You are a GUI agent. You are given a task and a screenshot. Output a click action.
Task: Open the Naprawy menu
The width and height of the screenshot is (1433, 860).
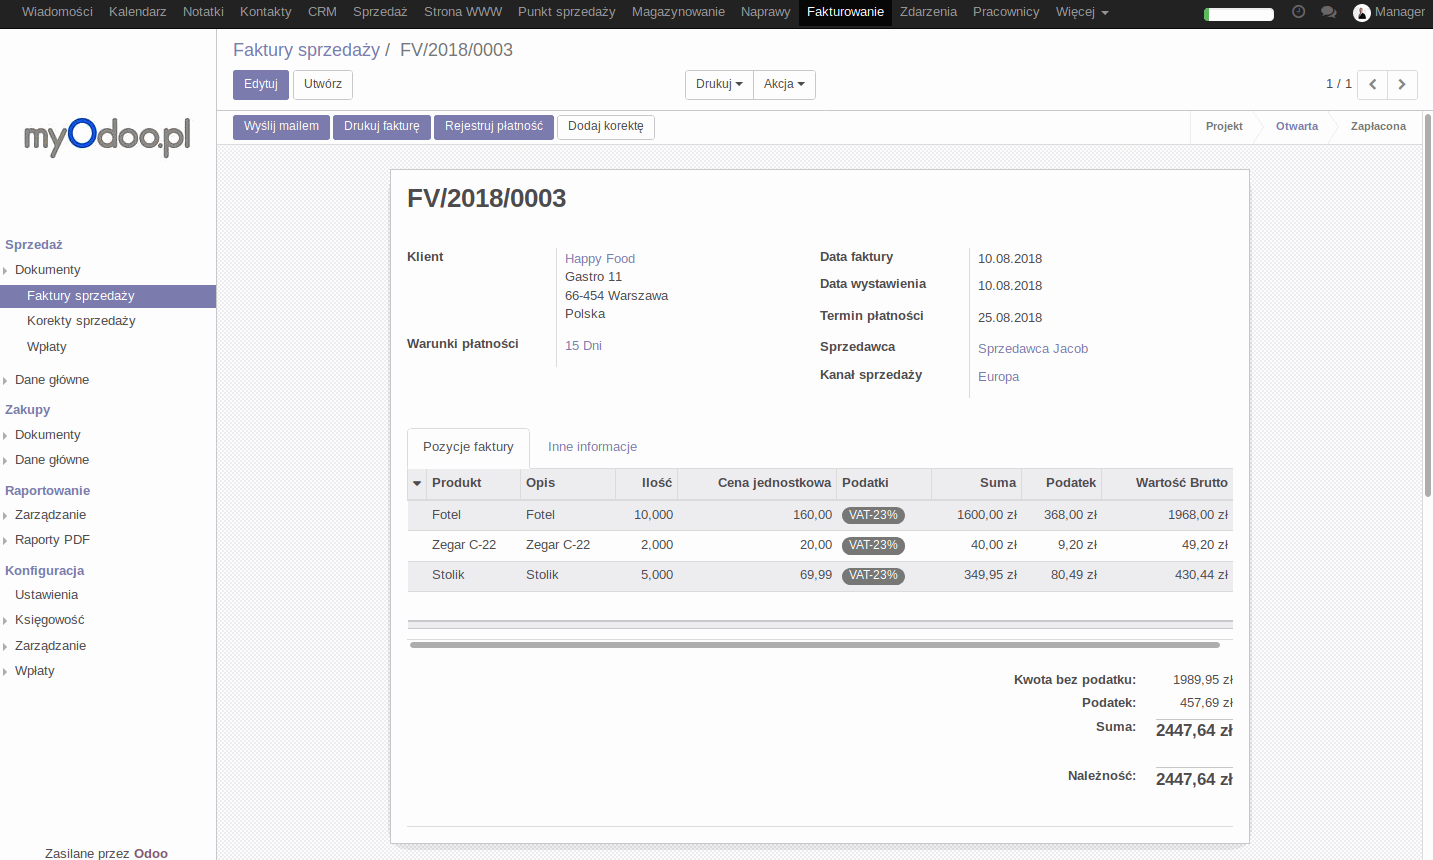[x=766, y=12]
